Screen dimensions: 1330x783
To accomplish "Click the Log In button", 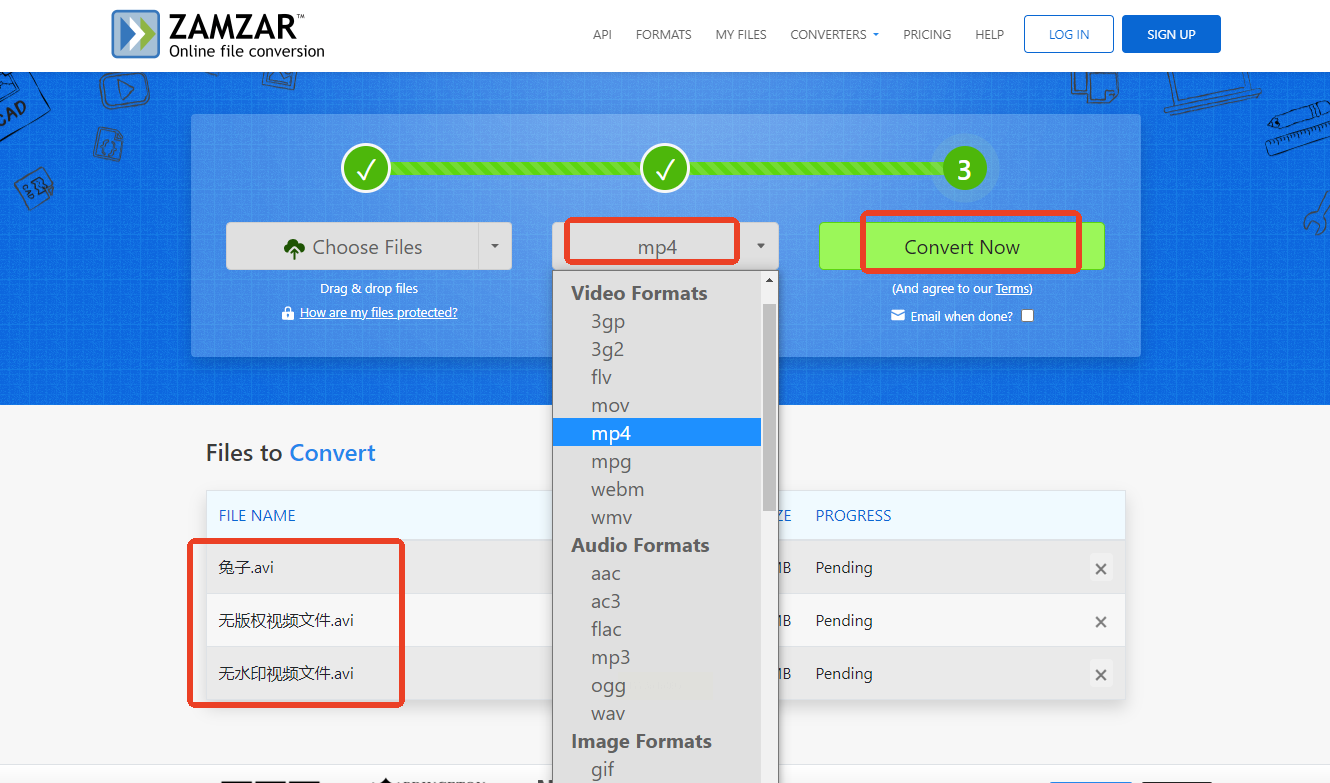I will 1069,34.
